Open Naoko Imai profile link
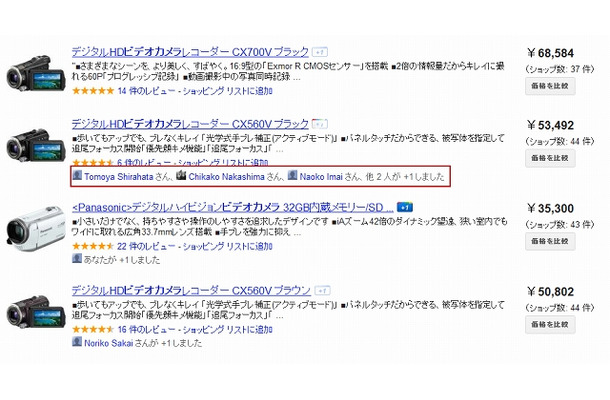 [x=321, y=177]
